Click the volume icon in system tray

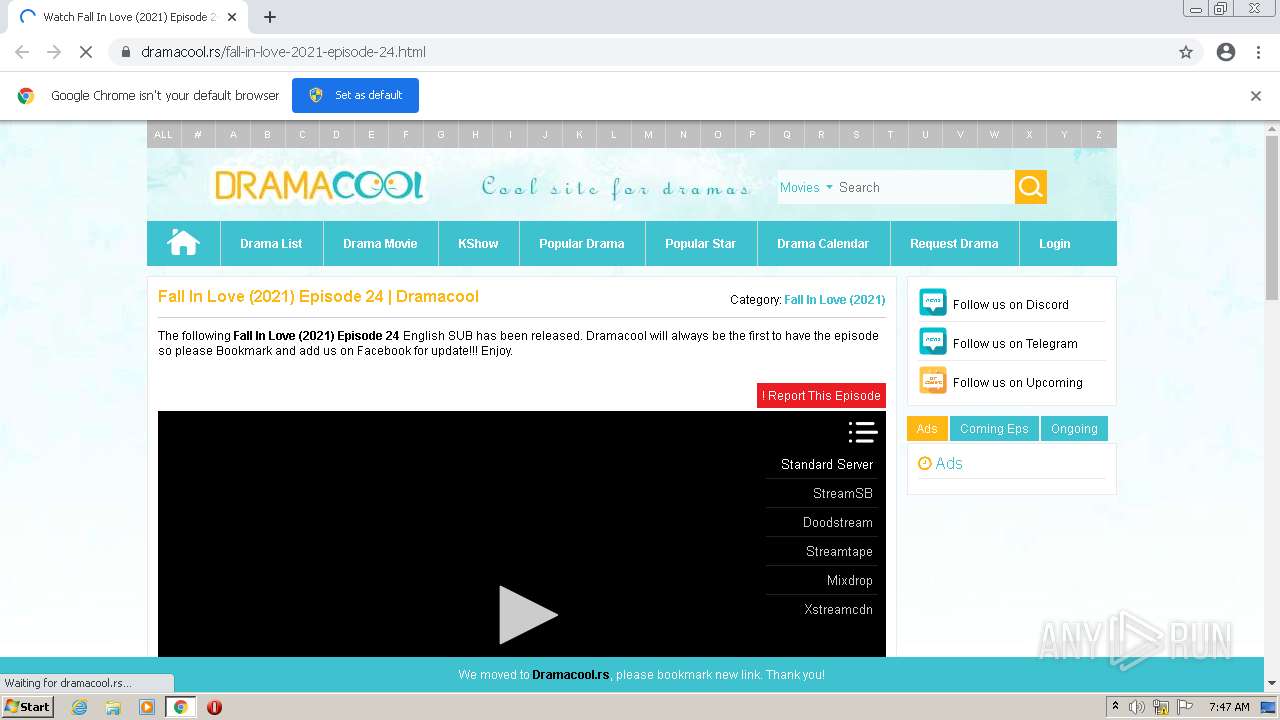[1137, 707]
